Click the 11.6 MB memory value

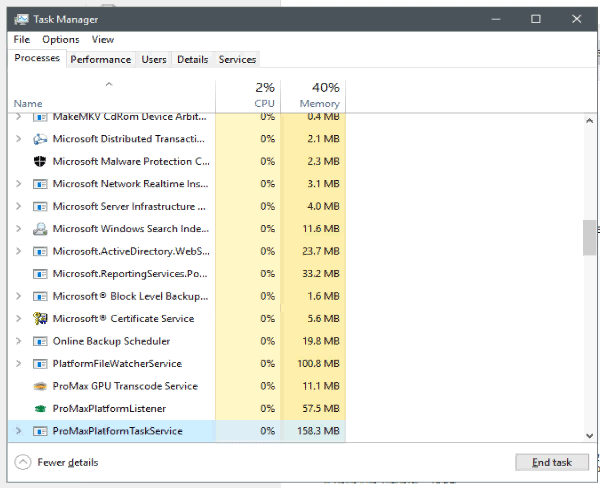coord(321,228)
